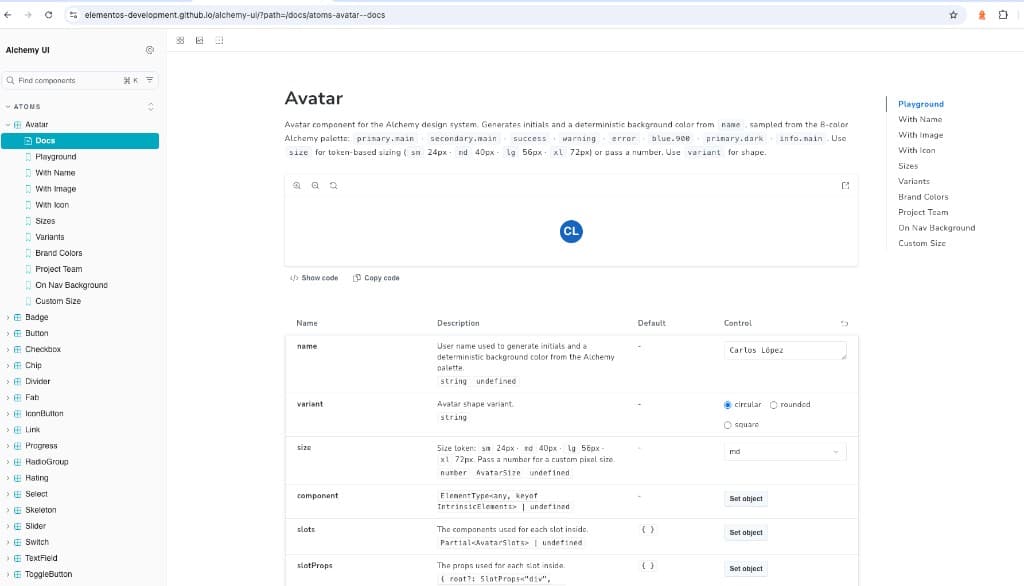Image resolution: width=1024 pixels, height=586 pixels.
Task: Open the With Image story in the sidebar
Action: [x=56, y=189]
